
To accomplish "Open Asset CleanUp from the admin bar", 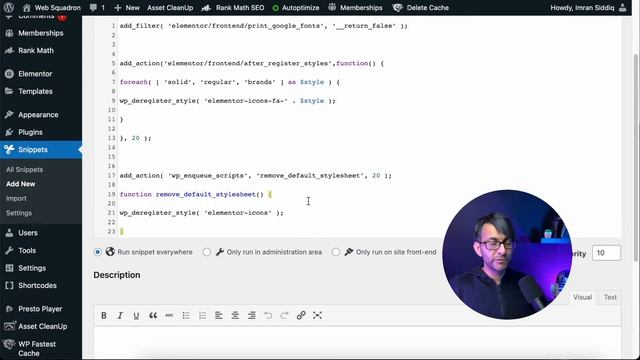I will [x=170, y=7].
